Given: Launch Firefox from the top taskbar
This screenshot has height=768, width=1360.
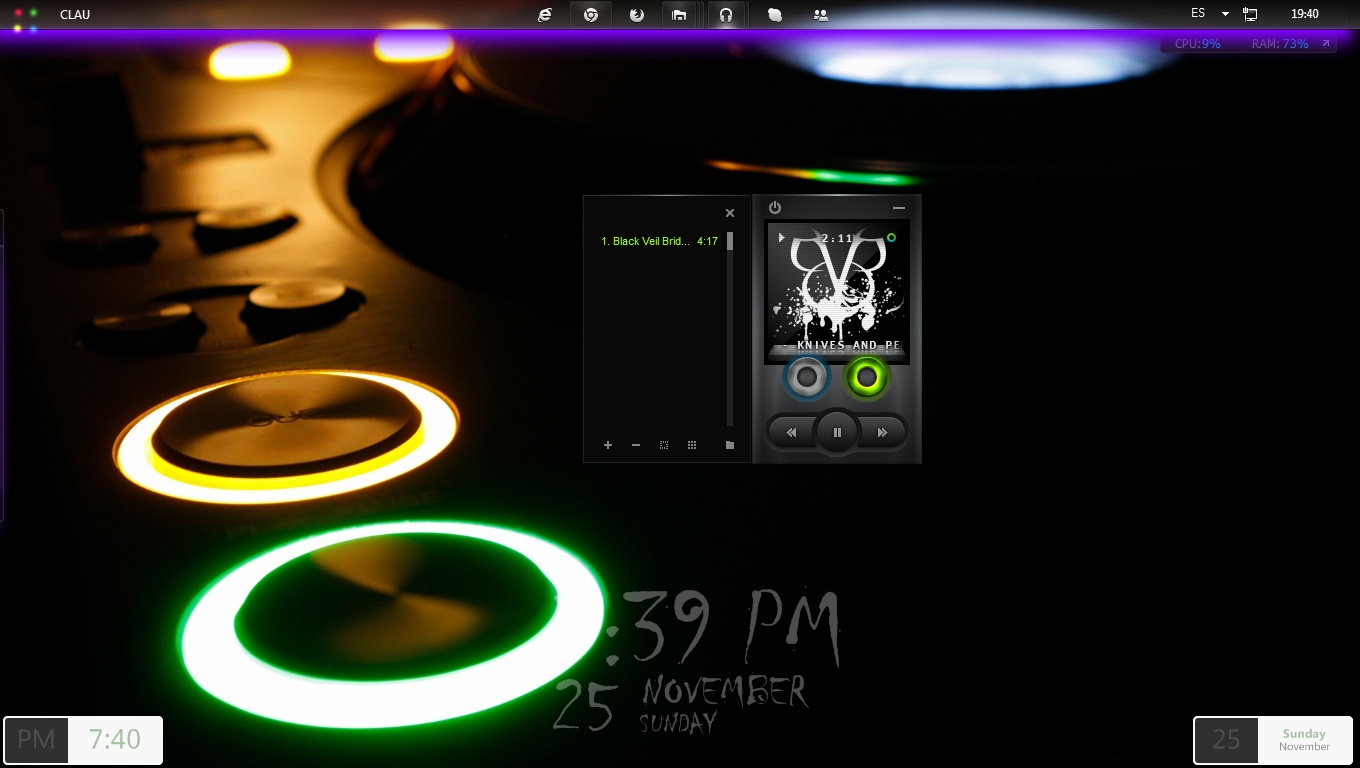Looking at the screenshot, I should [636, 15].
